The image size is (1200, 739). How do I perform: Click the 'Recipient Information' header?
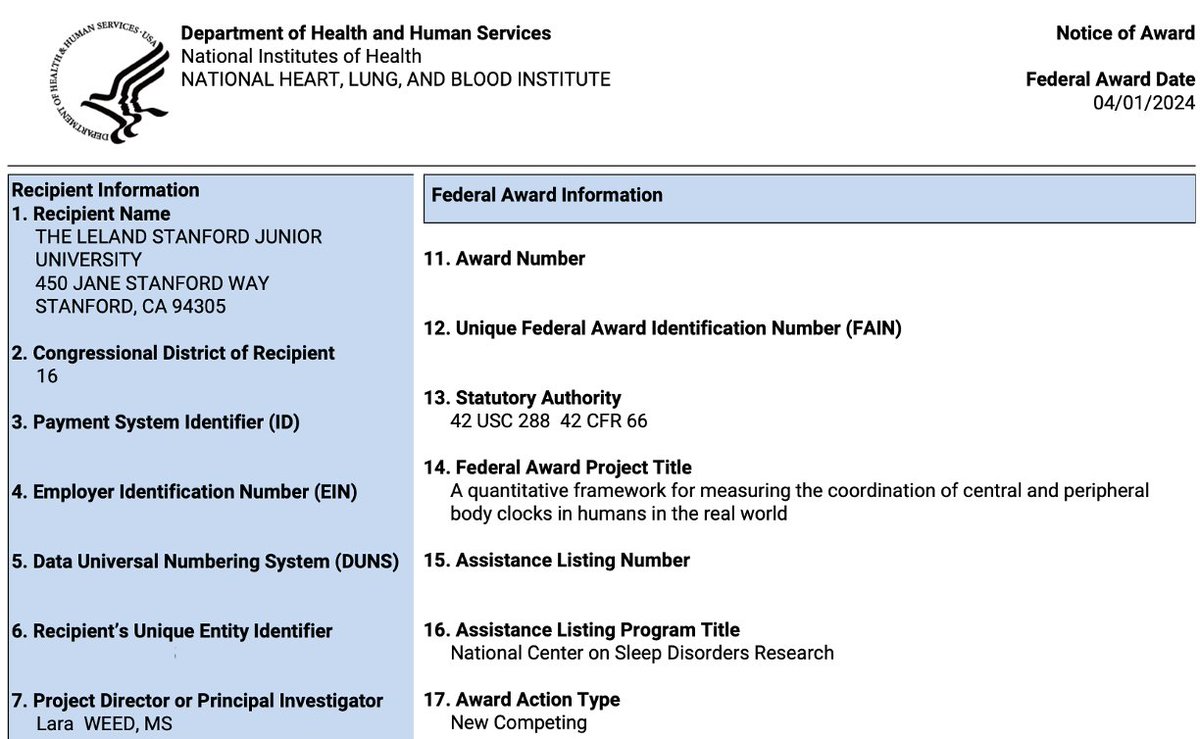pyautogui.click(x=105, y=190)
